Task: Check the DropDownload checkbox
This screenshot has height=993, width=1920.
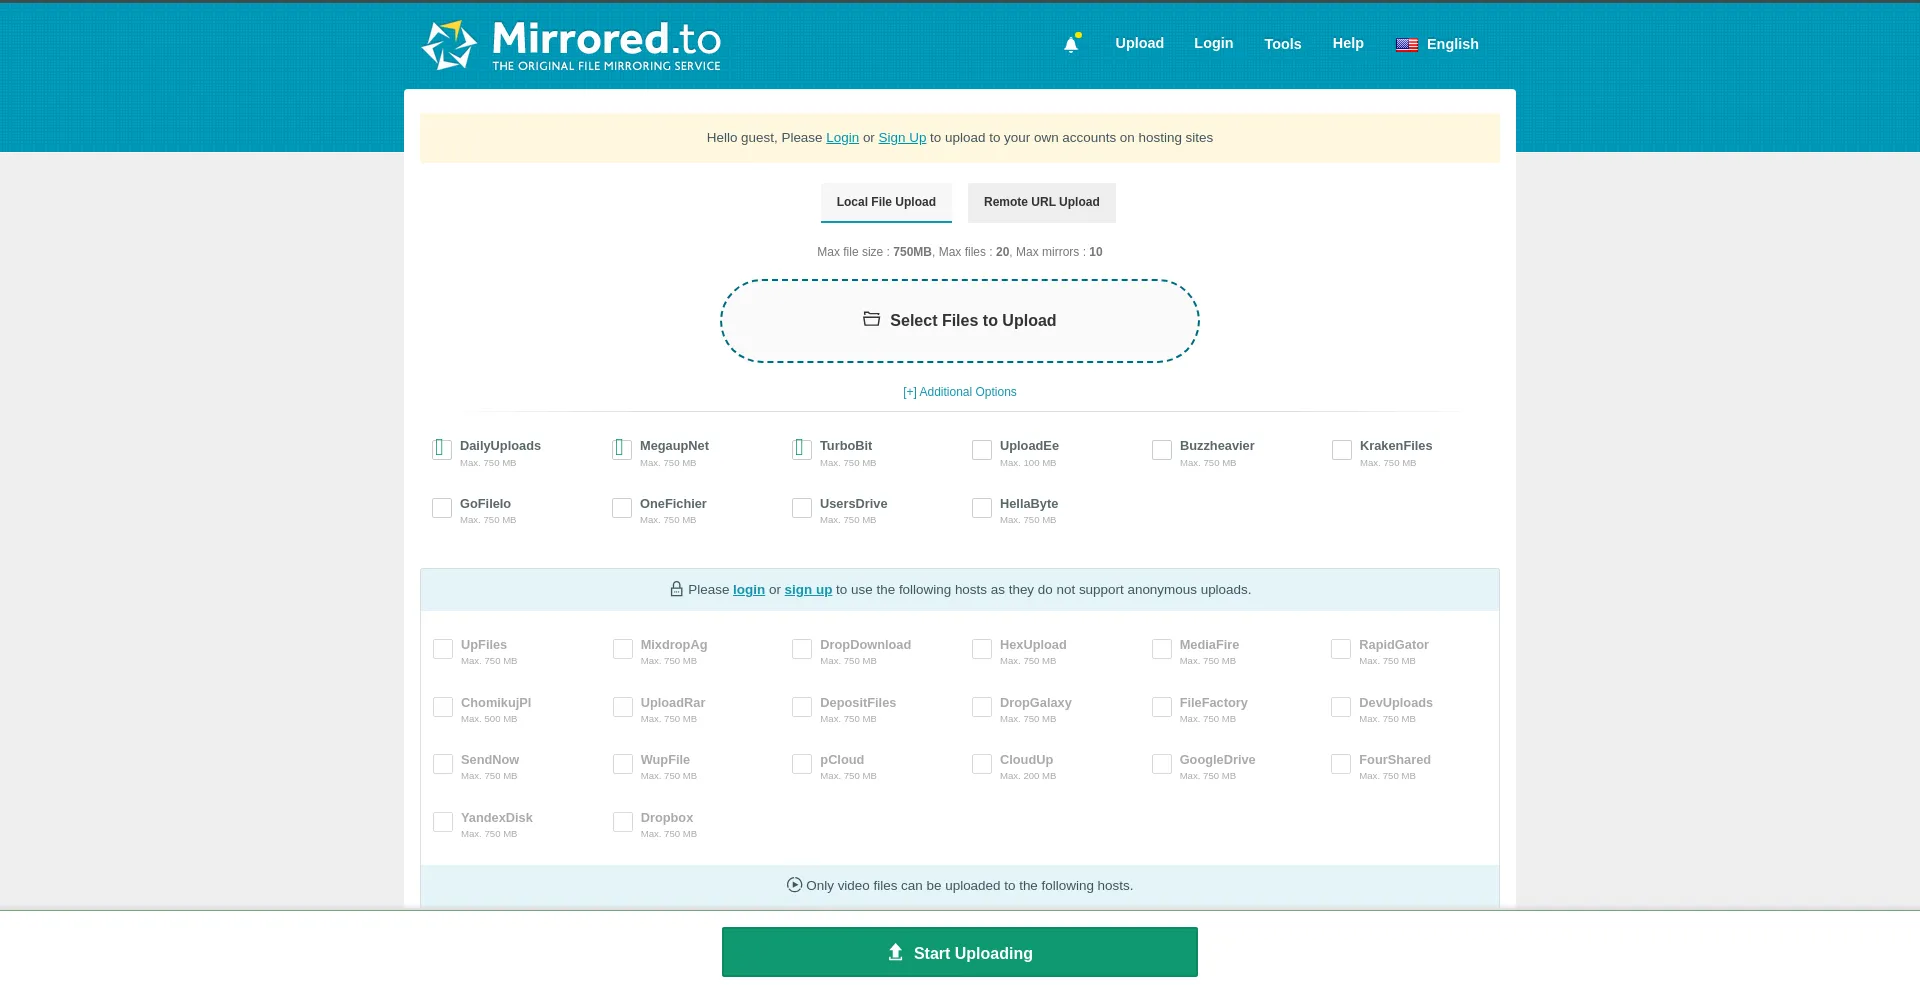Action: coord(802,649)
